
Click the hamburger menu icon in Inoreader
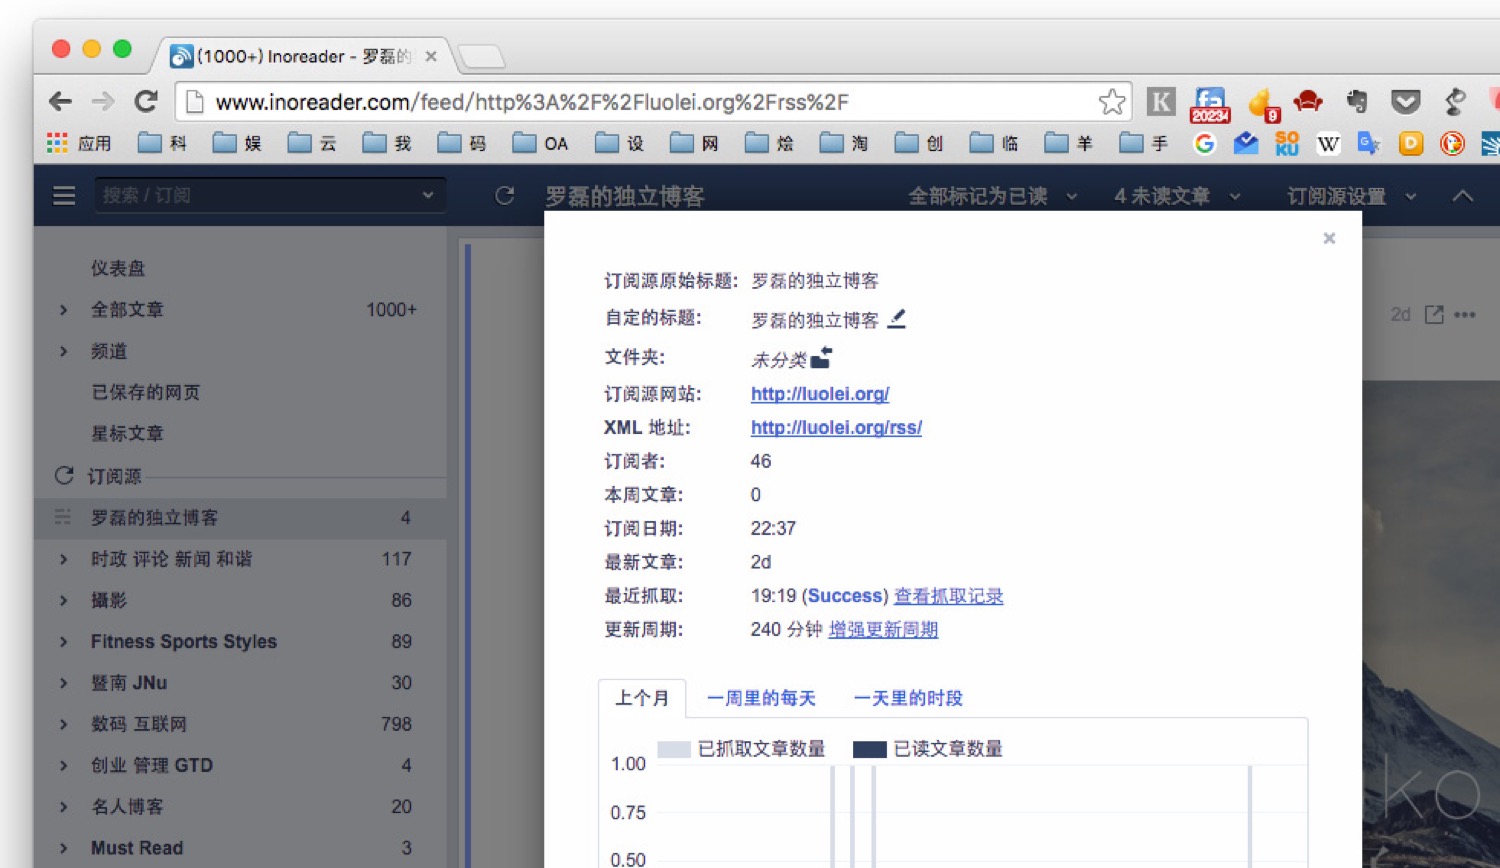64,196
